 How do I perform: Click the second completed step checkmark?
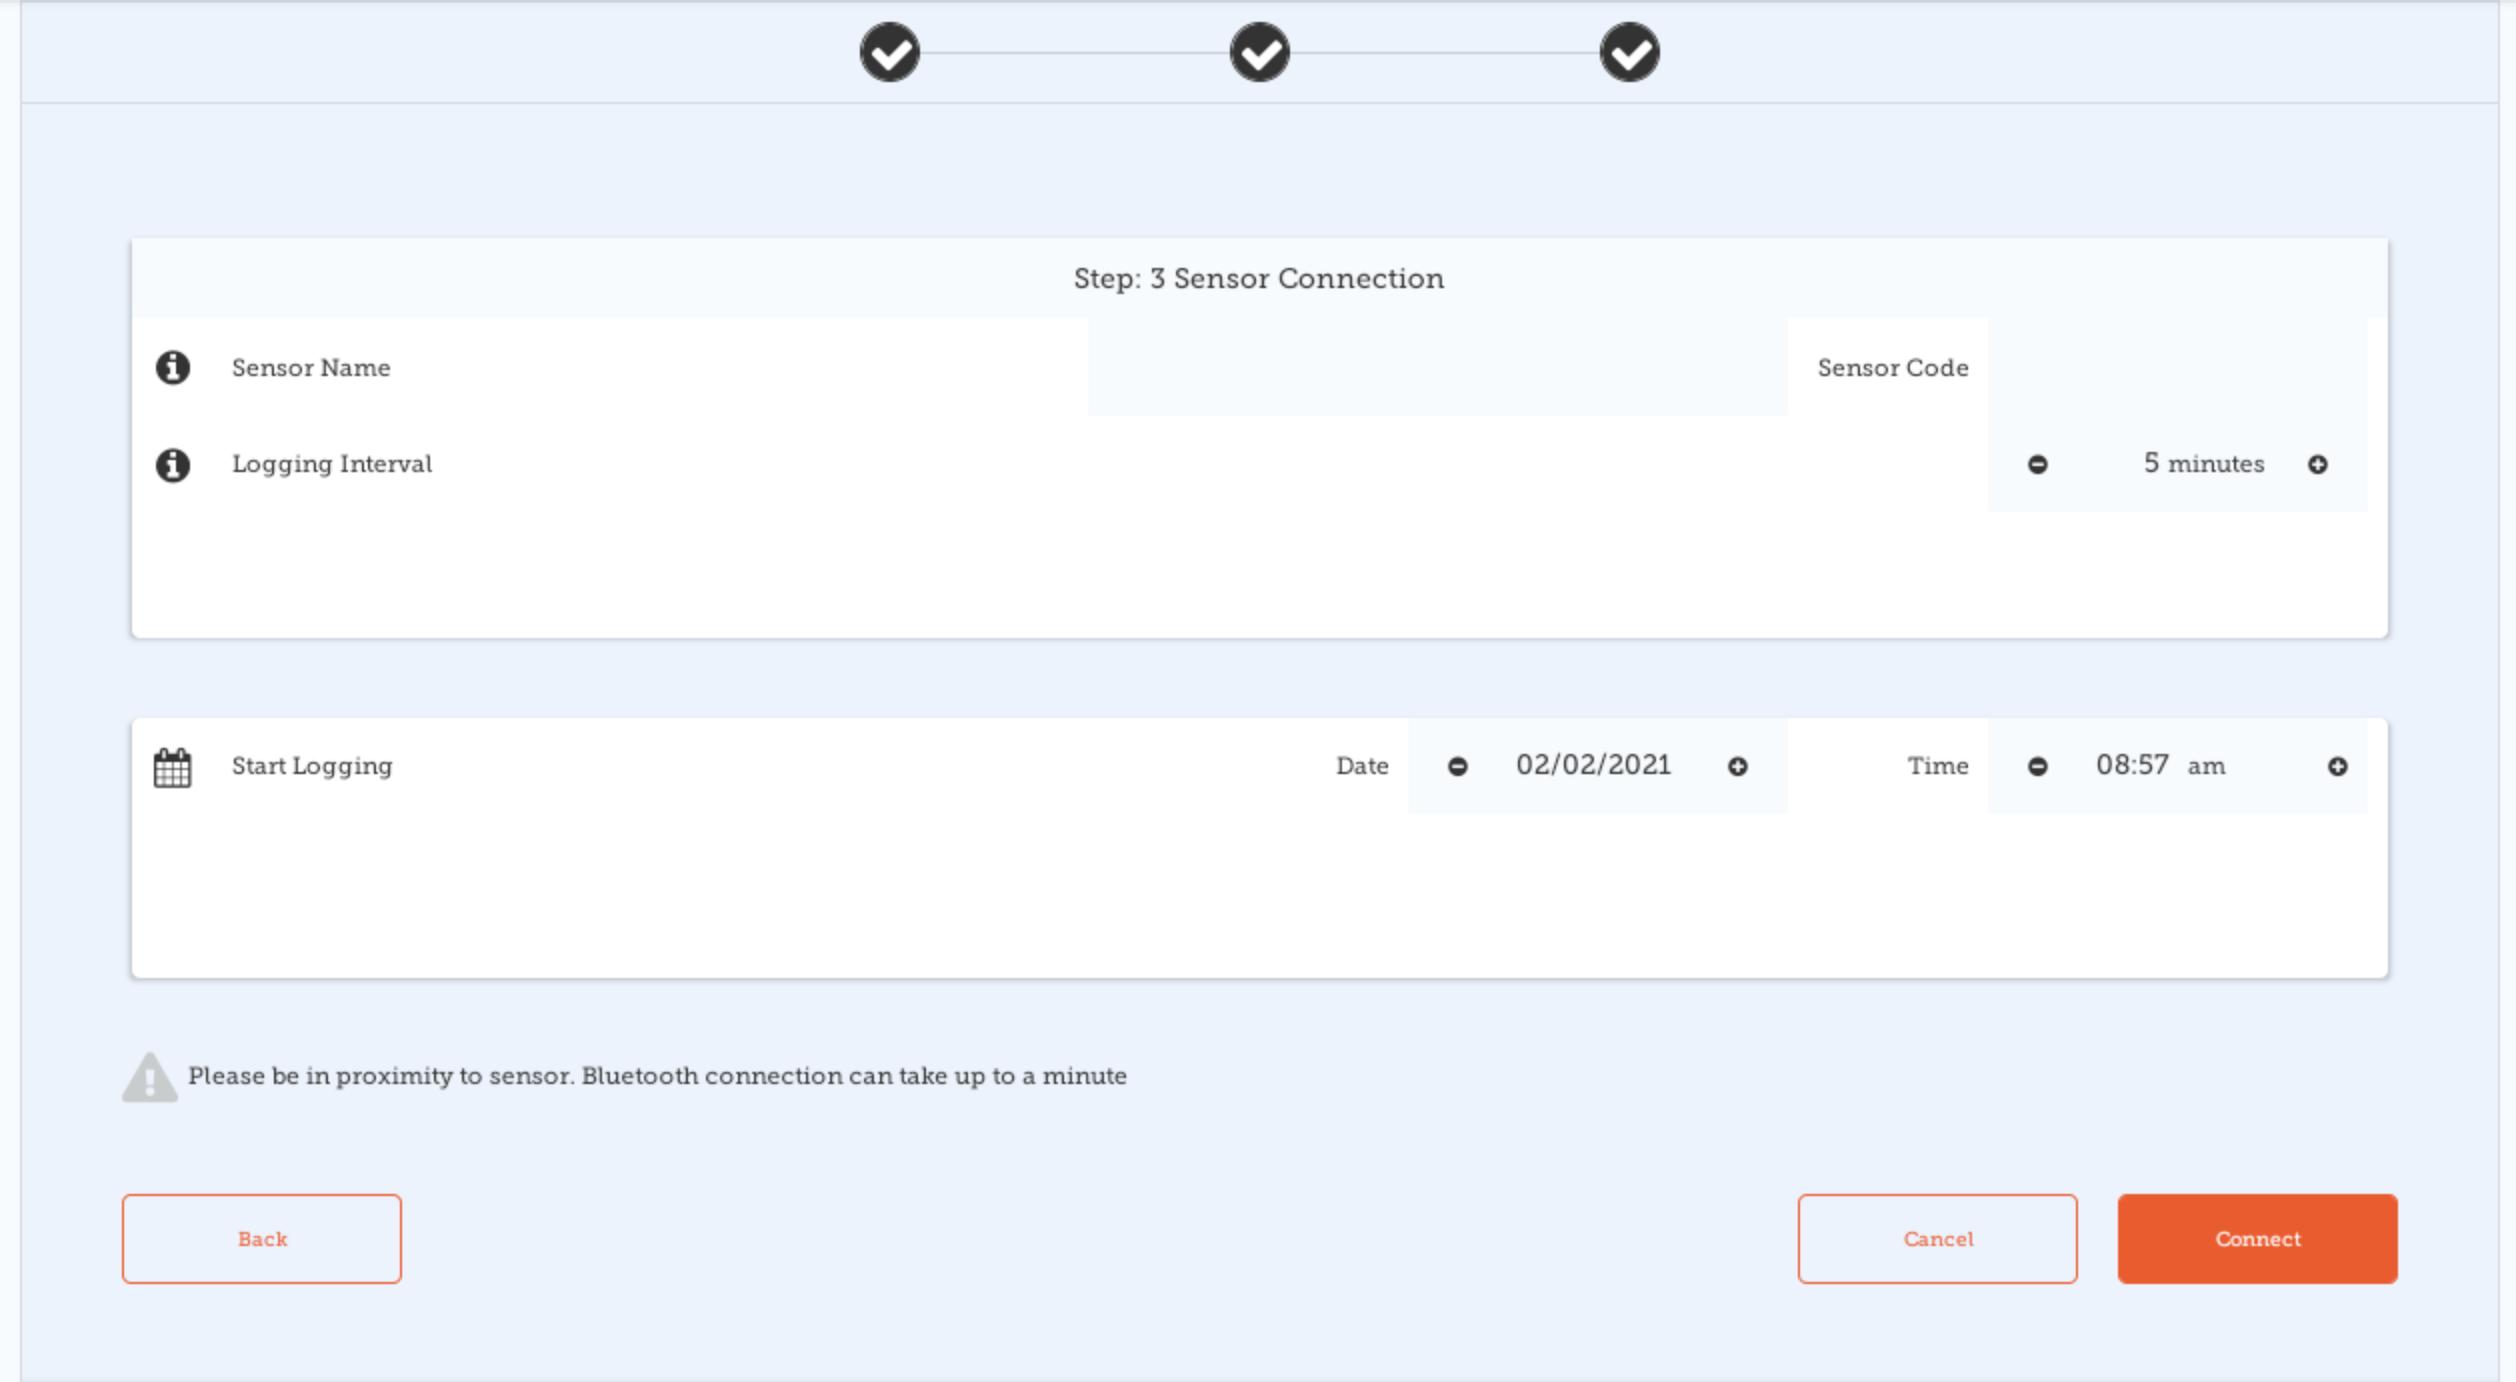(x=1259, y=53)
